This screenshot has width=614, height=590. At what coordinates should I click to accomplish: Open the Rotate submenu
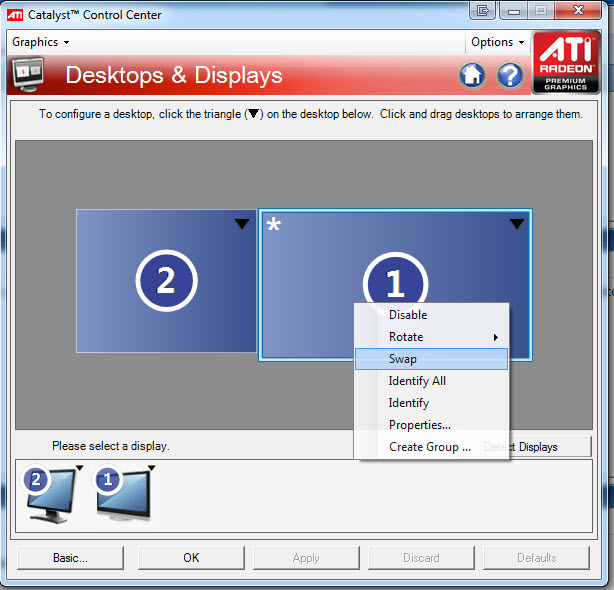point(431,337)
